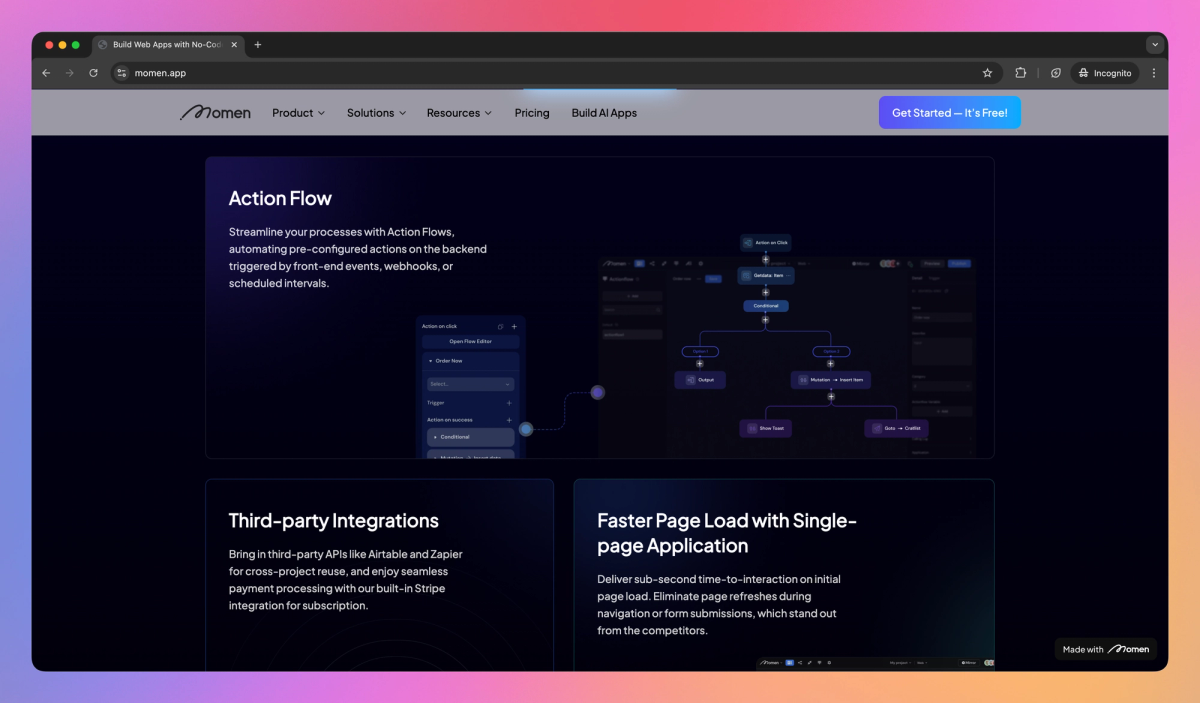Viewport: 1200px width, 703px height.
Task: Go back using the browser back arrow
Action: pyautogui.click(x=46, y=73)
